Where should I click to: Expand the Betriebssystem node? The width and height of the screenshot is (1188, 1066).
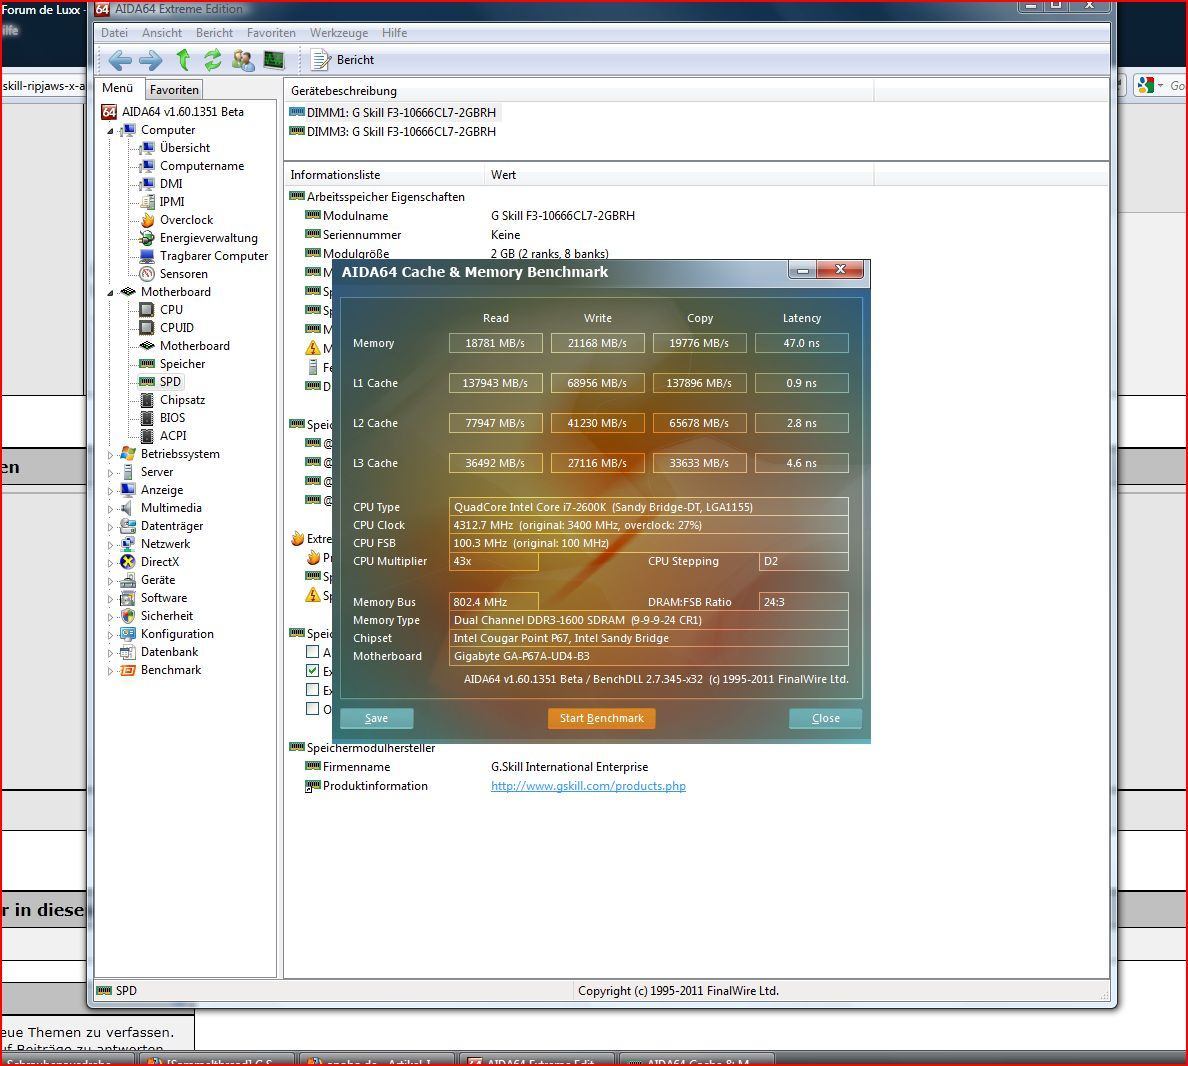tap(111, 455)
